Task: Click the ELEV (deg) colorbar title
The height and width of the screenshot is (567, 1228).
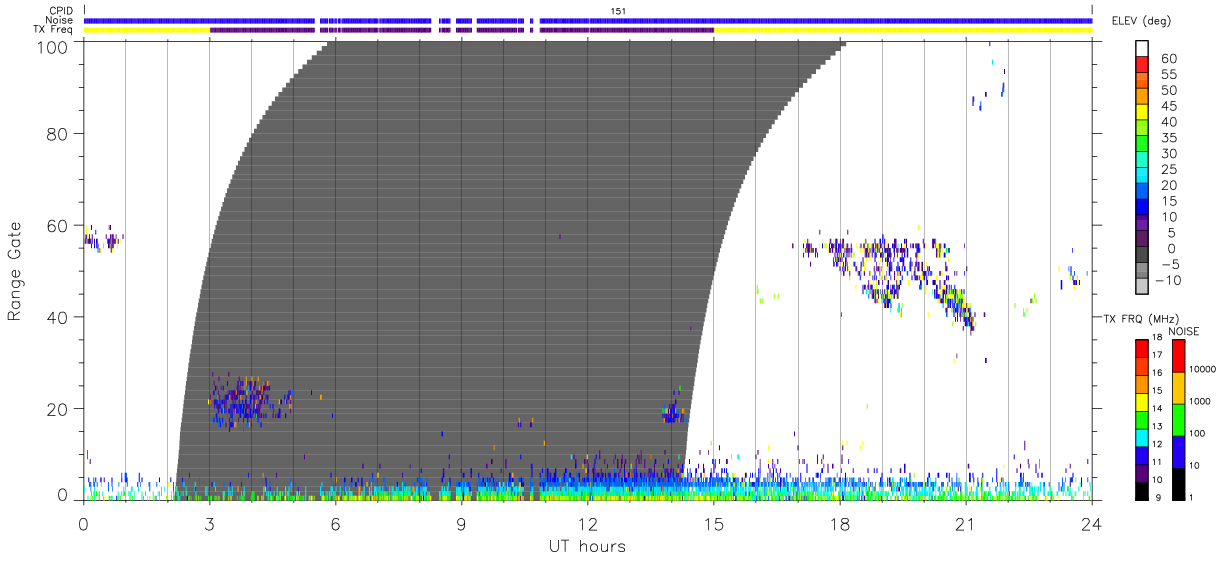Action: click(x=1142, y=21)
